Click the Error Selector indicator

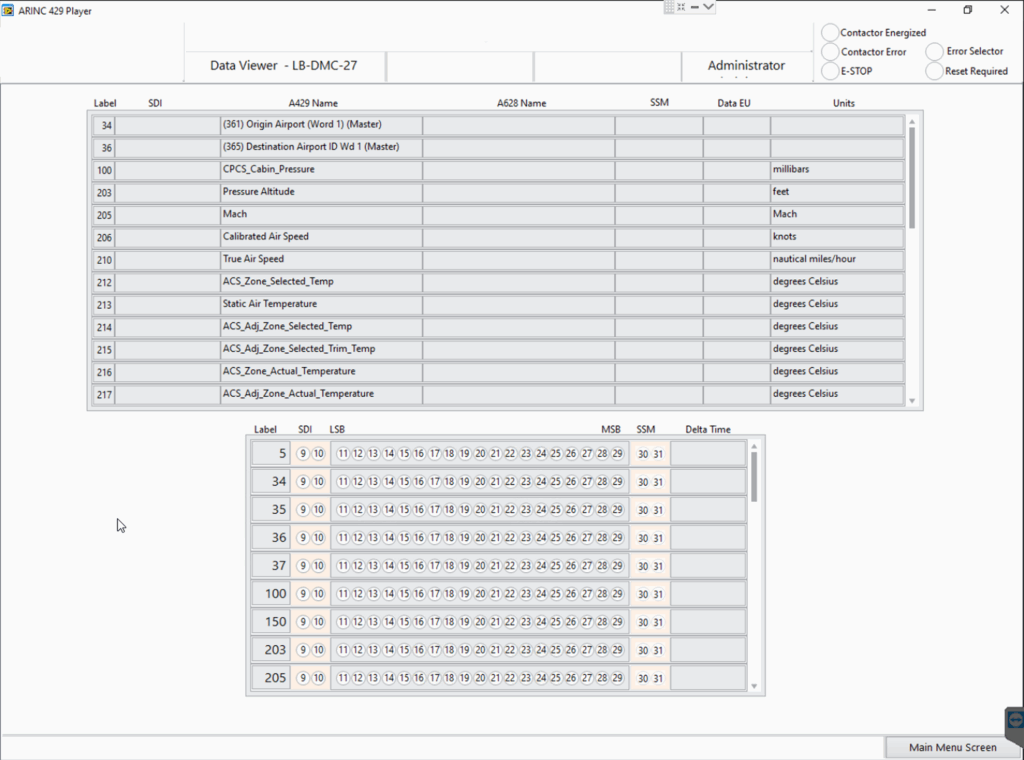(935, 52)
